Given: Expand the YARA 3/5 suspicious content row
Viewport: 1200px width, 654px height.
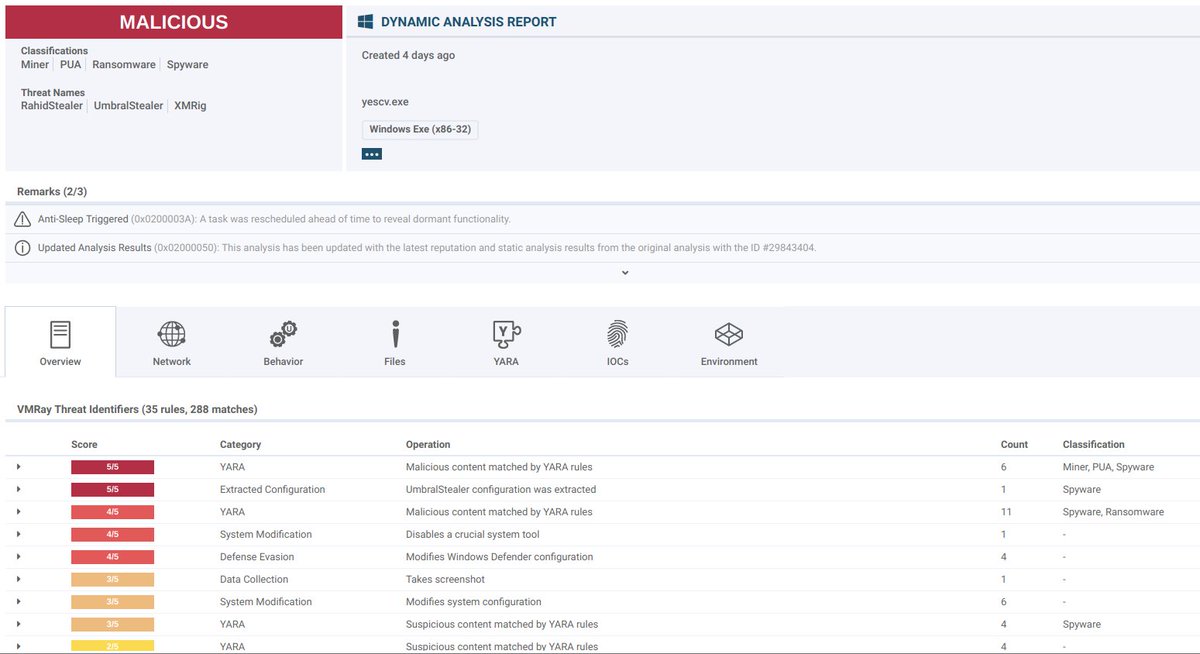Looking at the screenshot, I should point(18,624).
